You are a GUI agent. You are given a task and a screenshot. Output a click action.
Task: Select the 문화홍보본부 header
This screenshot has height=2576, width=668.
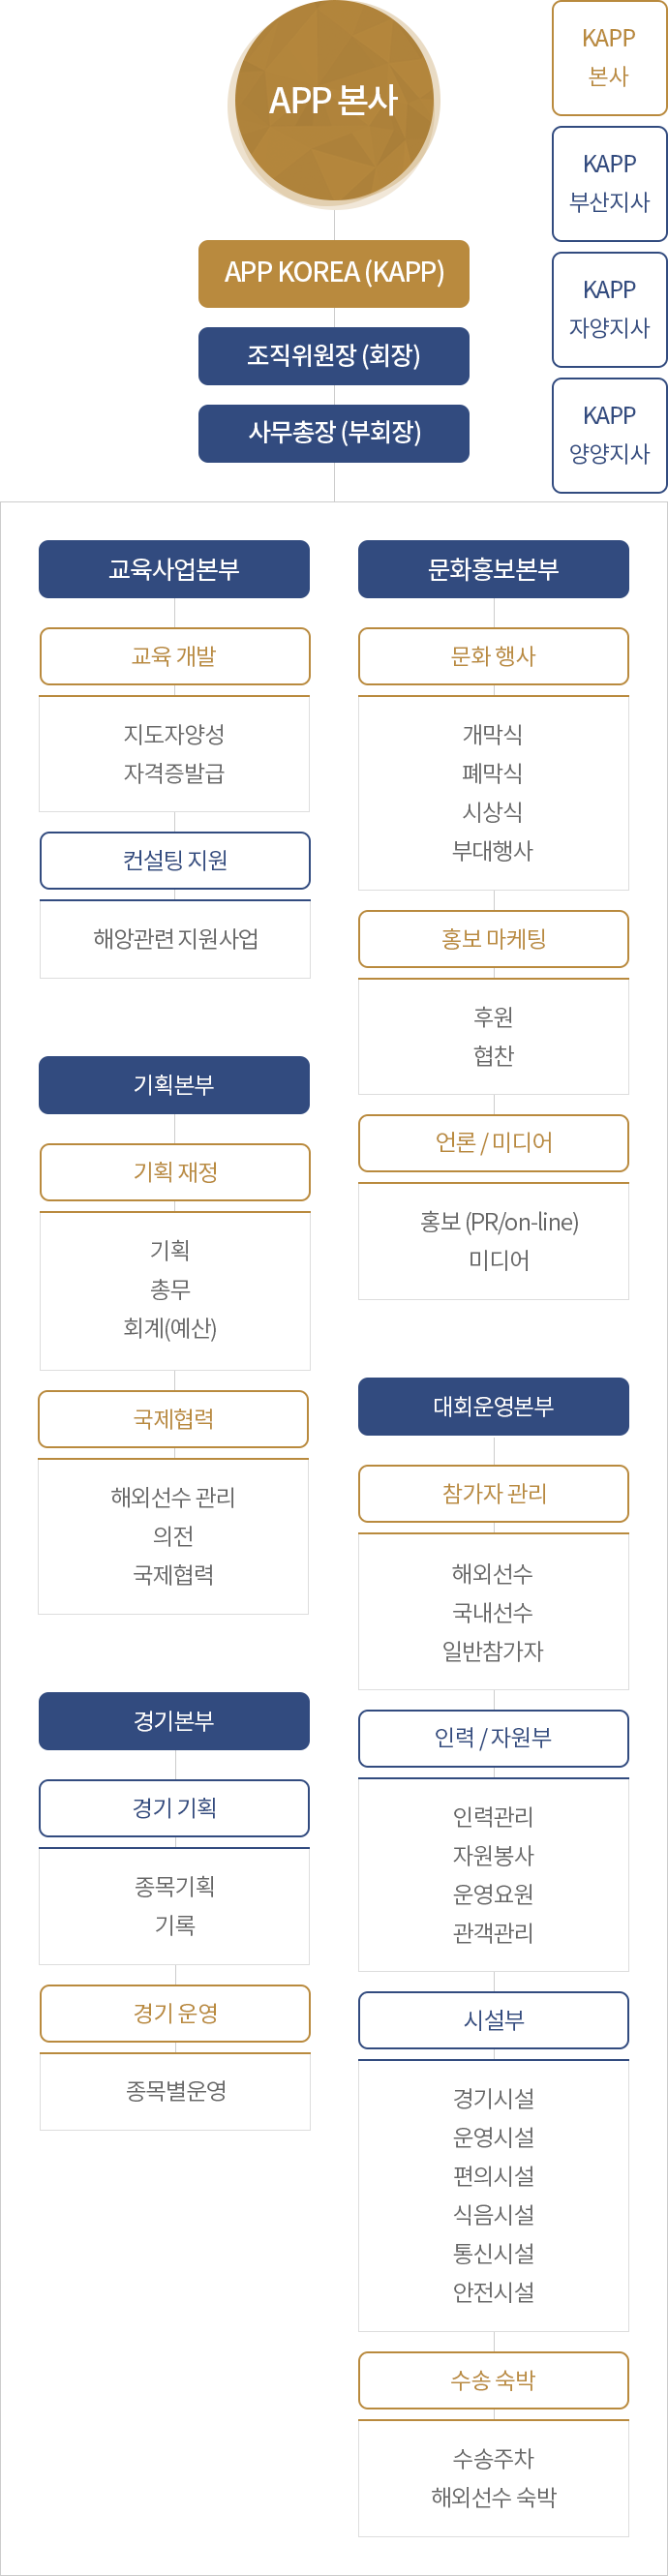click(x=494, y=569)
